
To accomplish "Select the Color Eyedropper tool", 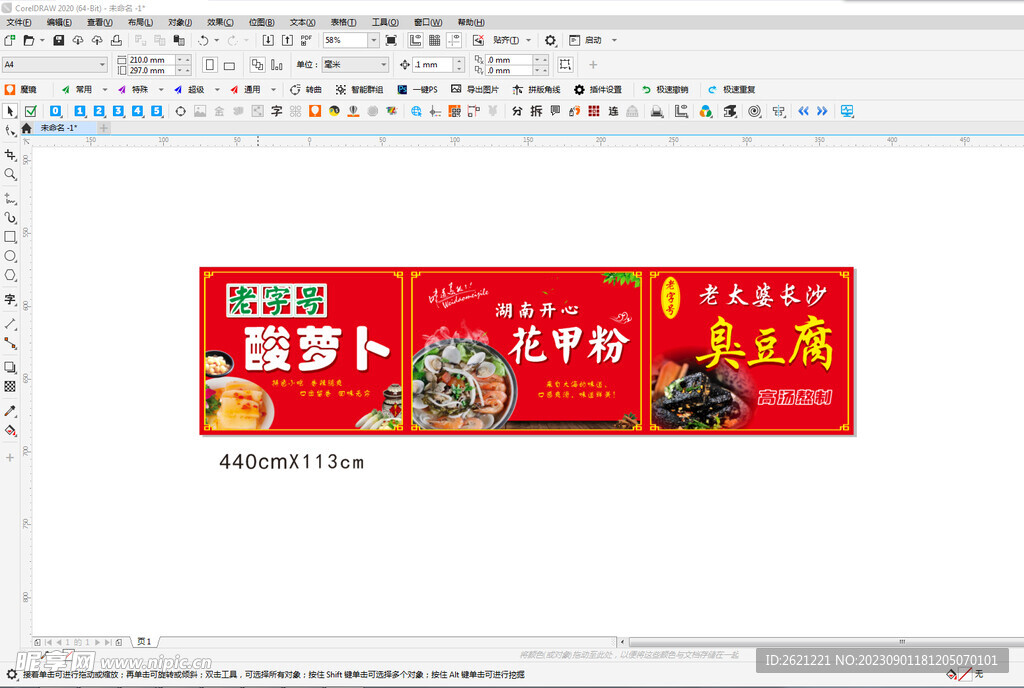I will pyautogui.click(x=10, y=411).
